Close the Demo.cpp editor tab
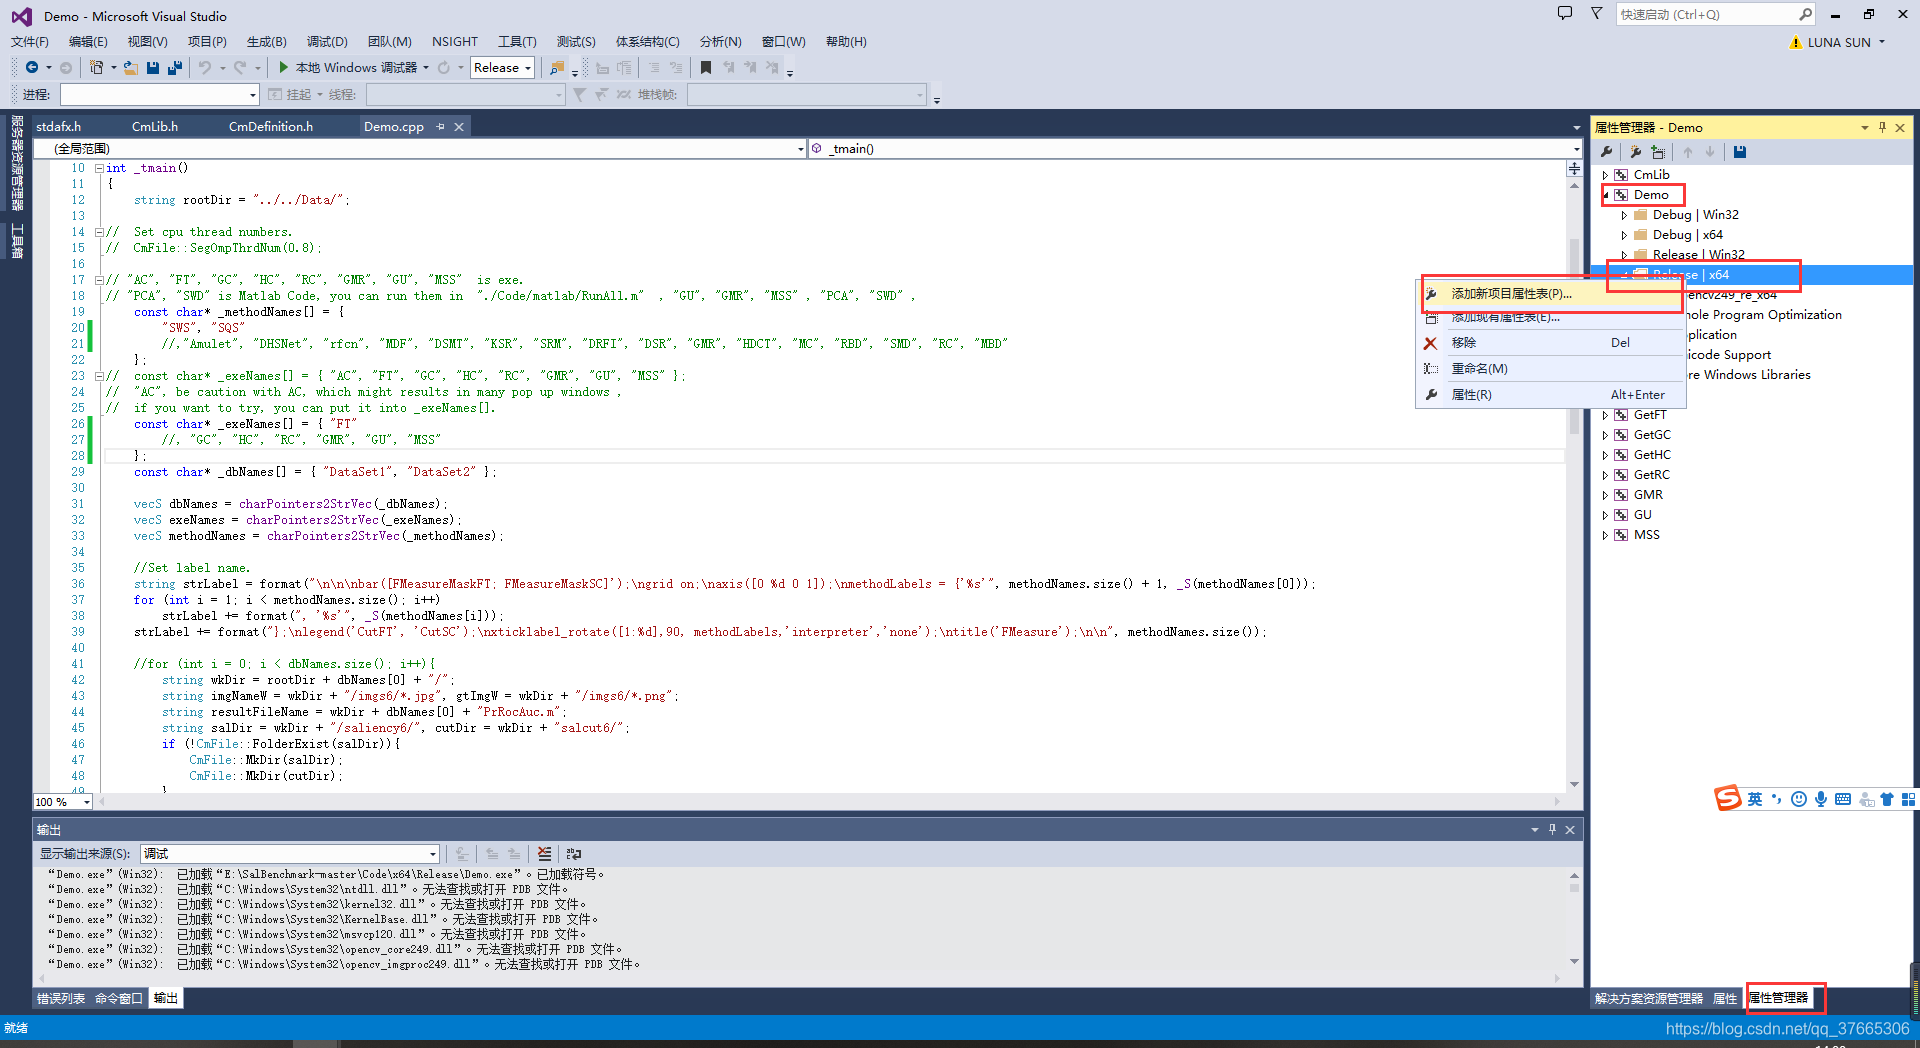Viewport: 1920px width, 1048px height. (459, 126)
